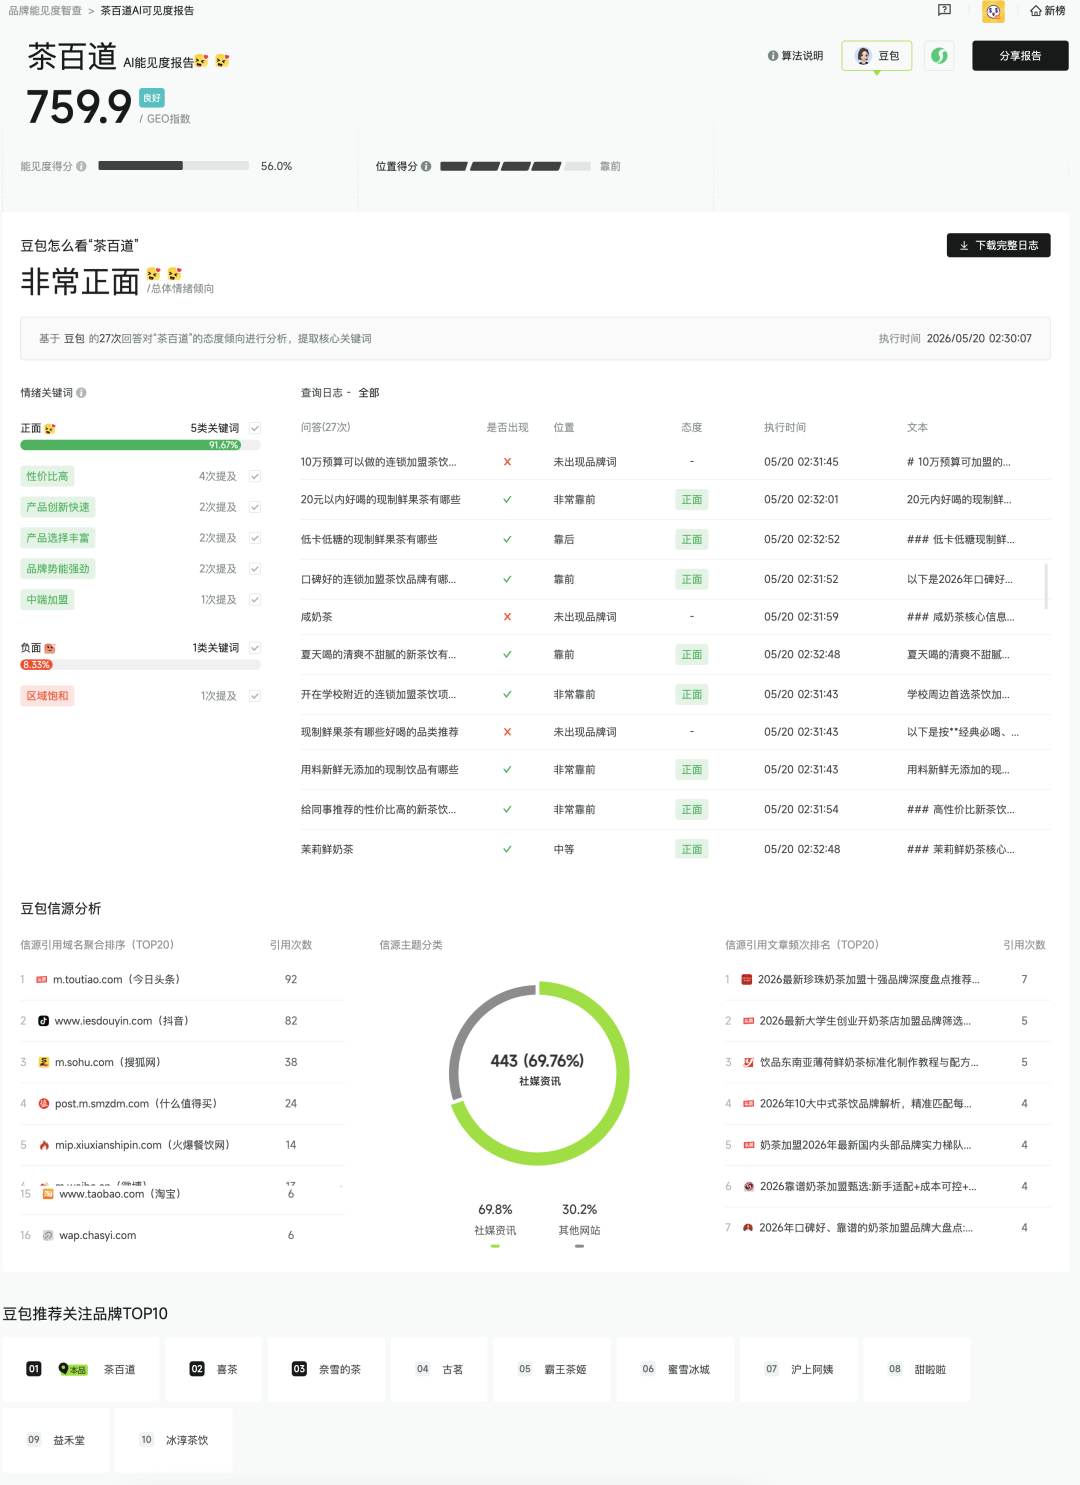Click the m.toutiao.com source favicon
The image size is (1080, 1485).
click(x=42, y=980)
